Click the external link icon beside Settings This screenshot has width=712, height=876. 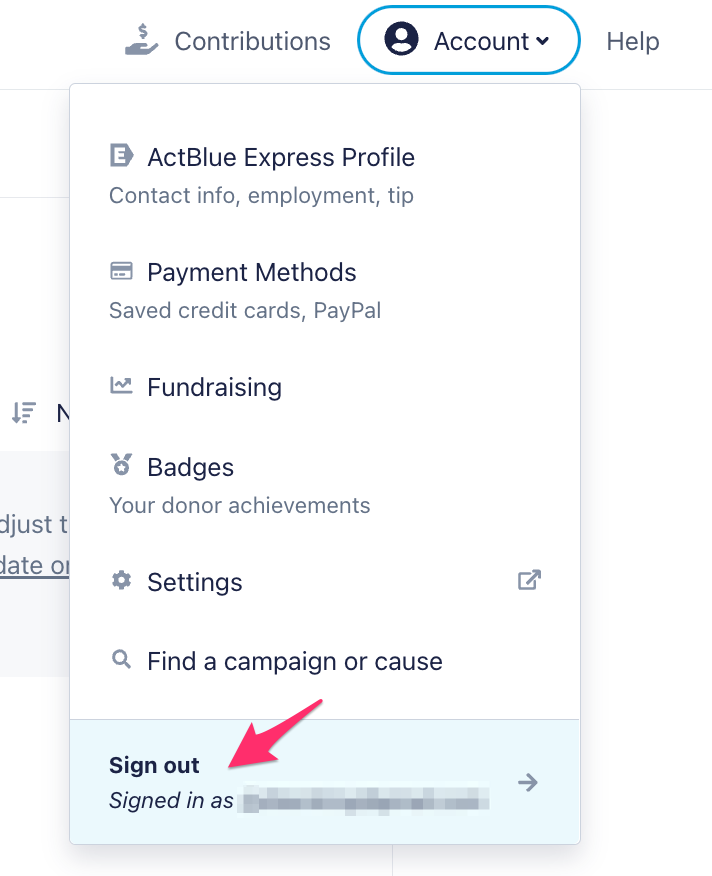pos(529,580)
